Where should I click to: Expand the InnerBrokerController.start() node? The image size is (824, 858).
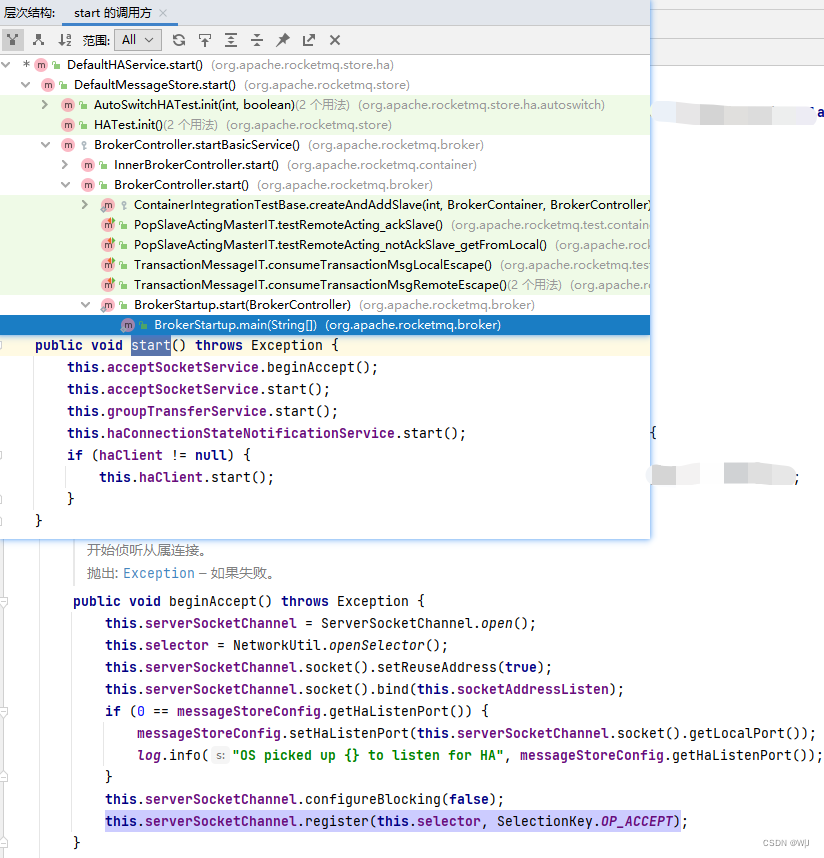65,165
